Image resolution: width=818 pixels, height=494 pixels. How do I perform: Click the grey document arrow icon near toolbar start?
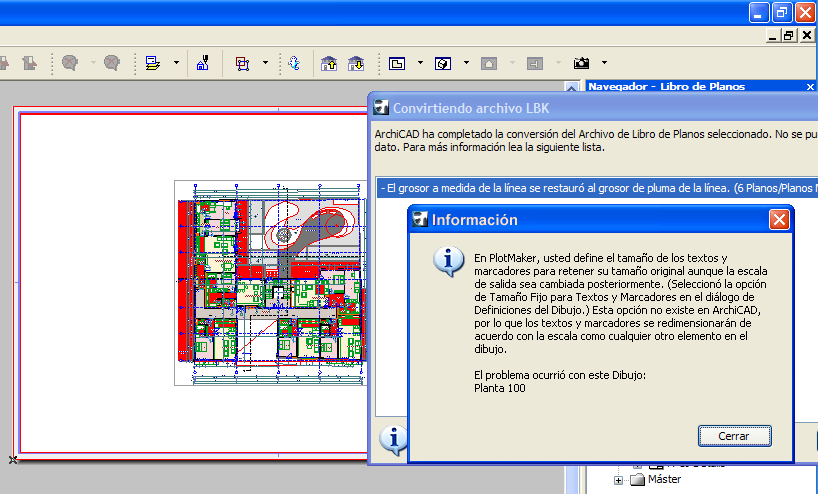(30, 63)
